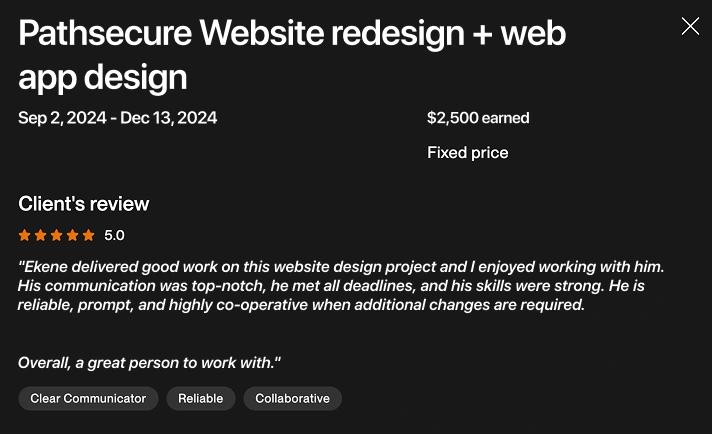
Task: Click "app design" on the title's second line
Action: [102, 76]
